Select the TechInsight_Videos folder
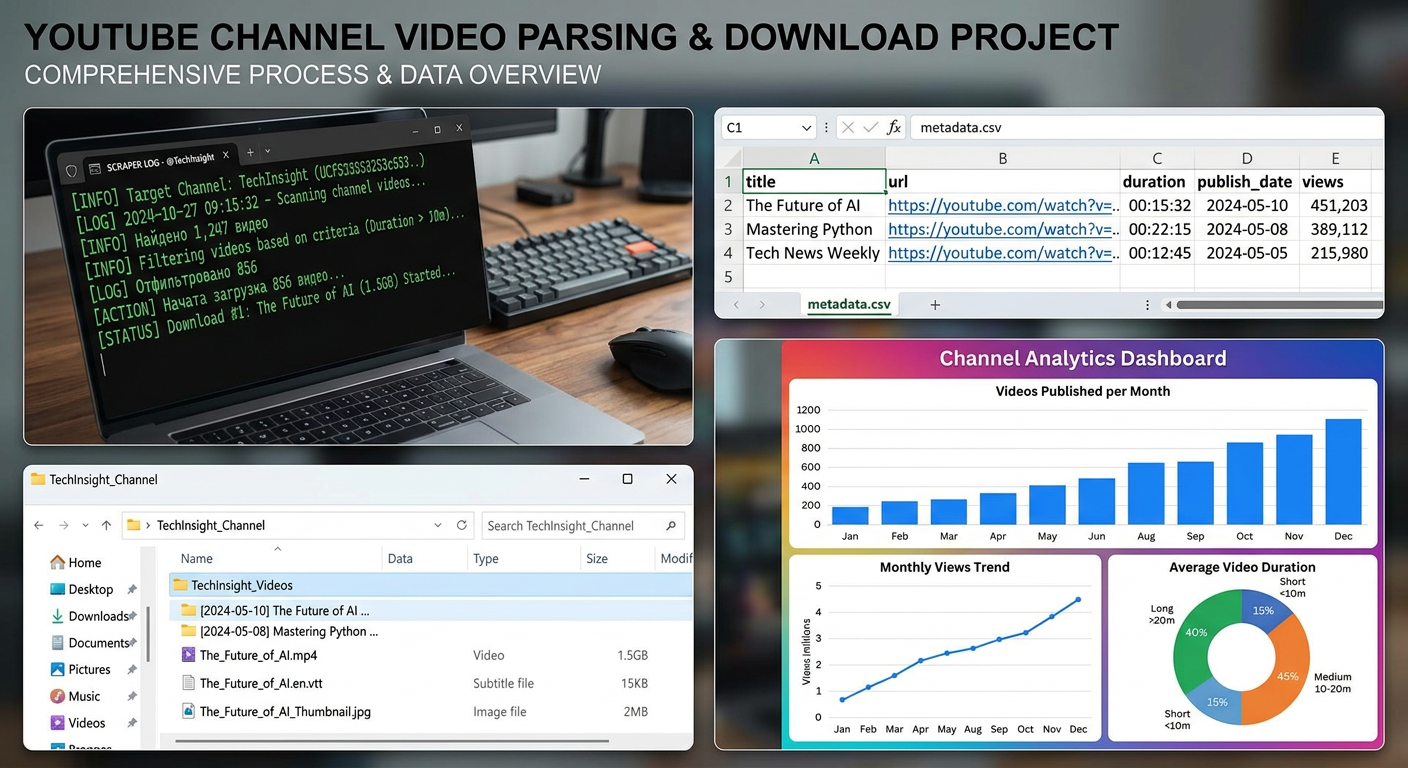This screenshot has width=1408, height=768. (x=430, y=585)
